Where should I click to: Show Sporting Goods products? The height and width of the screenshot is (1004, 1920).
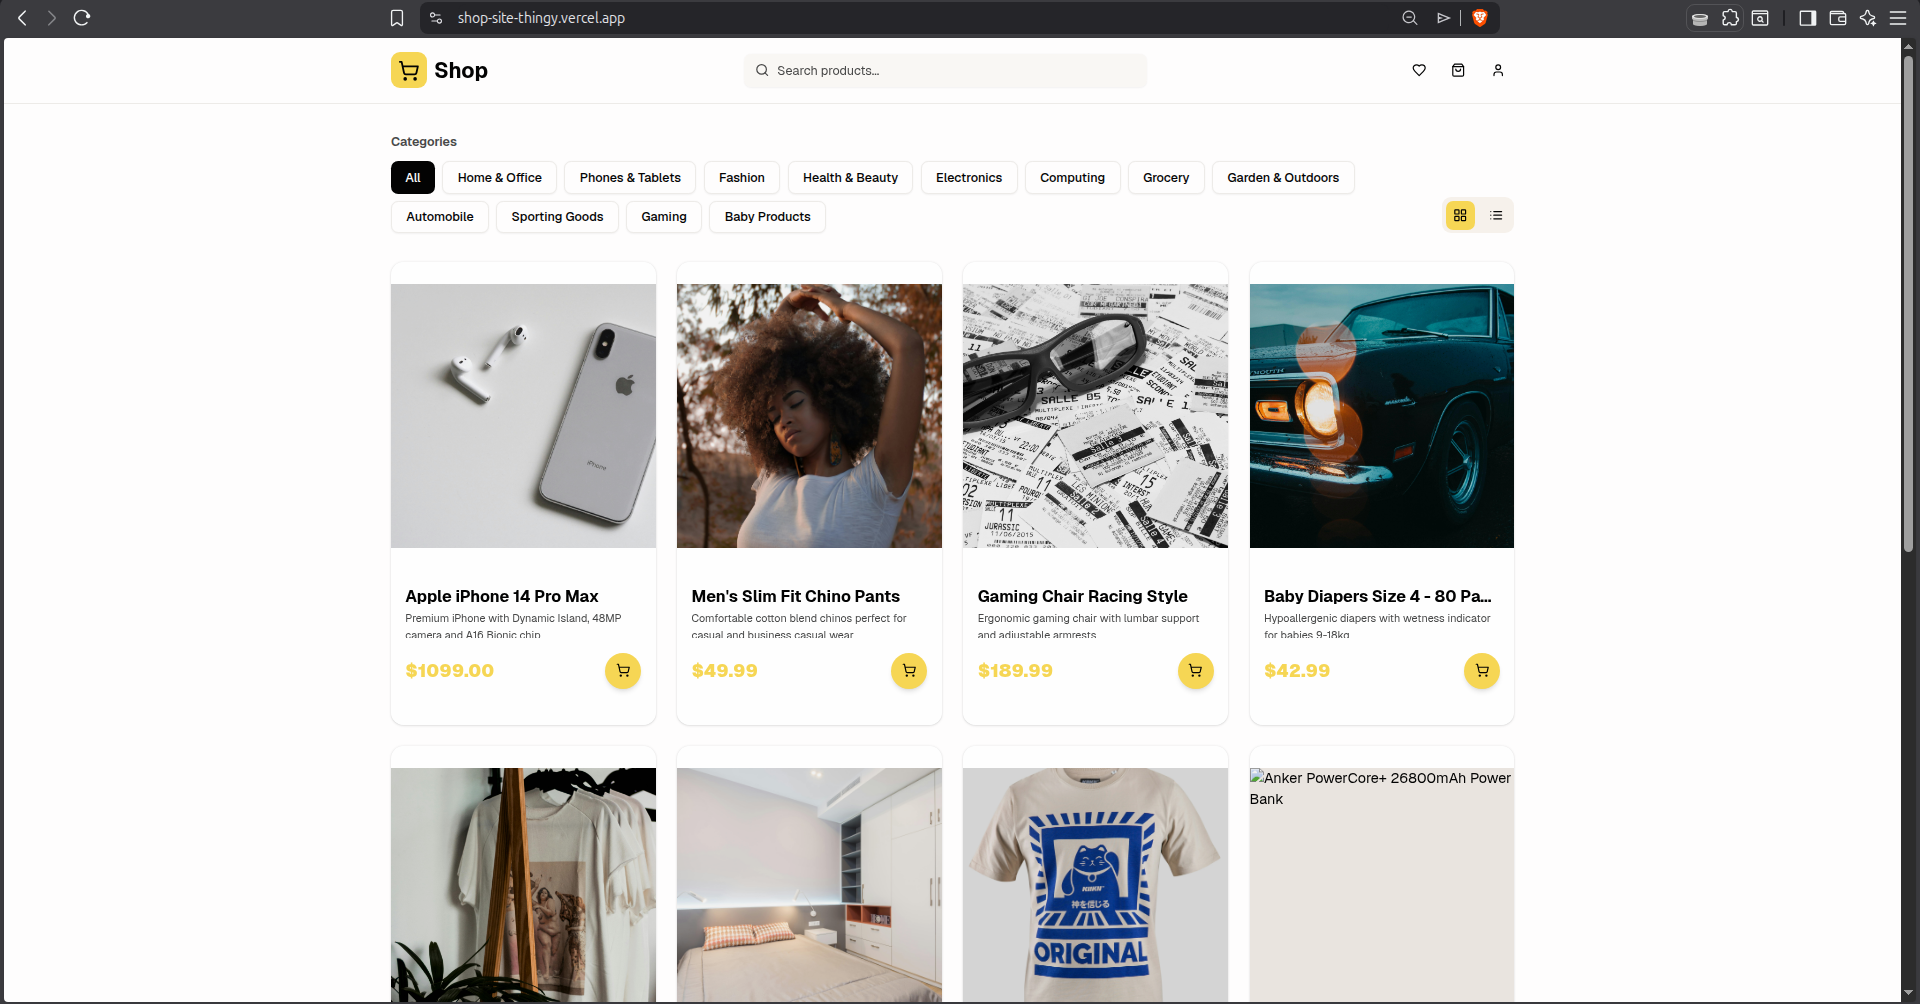tap(557, 217)
